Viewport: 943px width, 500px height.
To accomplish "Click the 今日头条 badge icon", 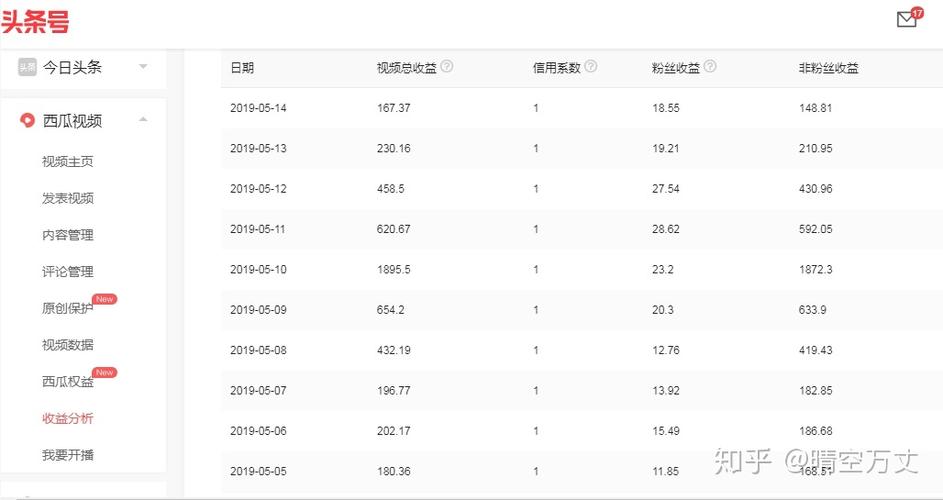I will 27,67.
